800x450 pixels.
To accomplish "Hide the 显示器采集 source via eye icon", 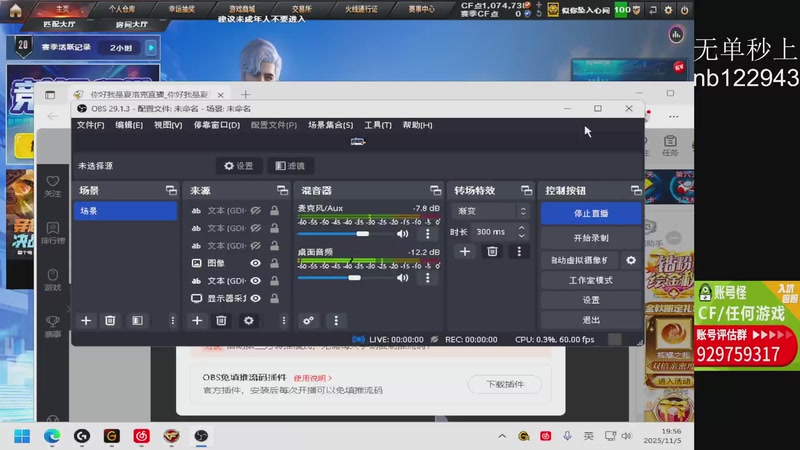I will 256,298.
